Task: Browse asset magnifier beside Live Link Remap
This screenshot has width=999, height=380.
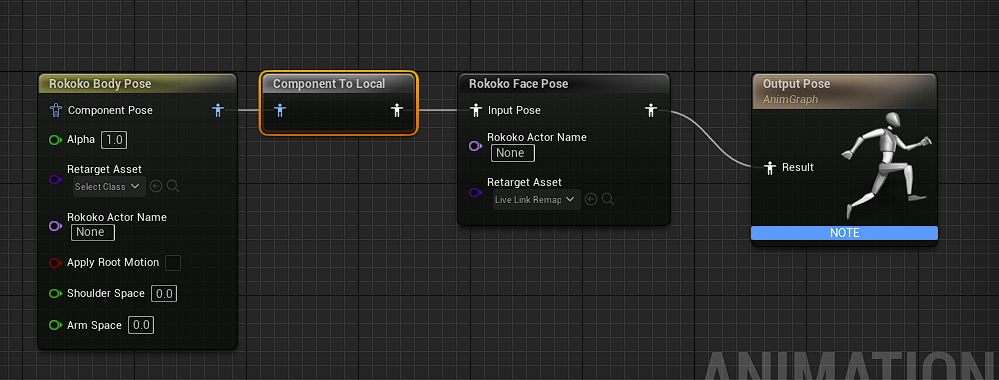Action: [x=608, y=200]
